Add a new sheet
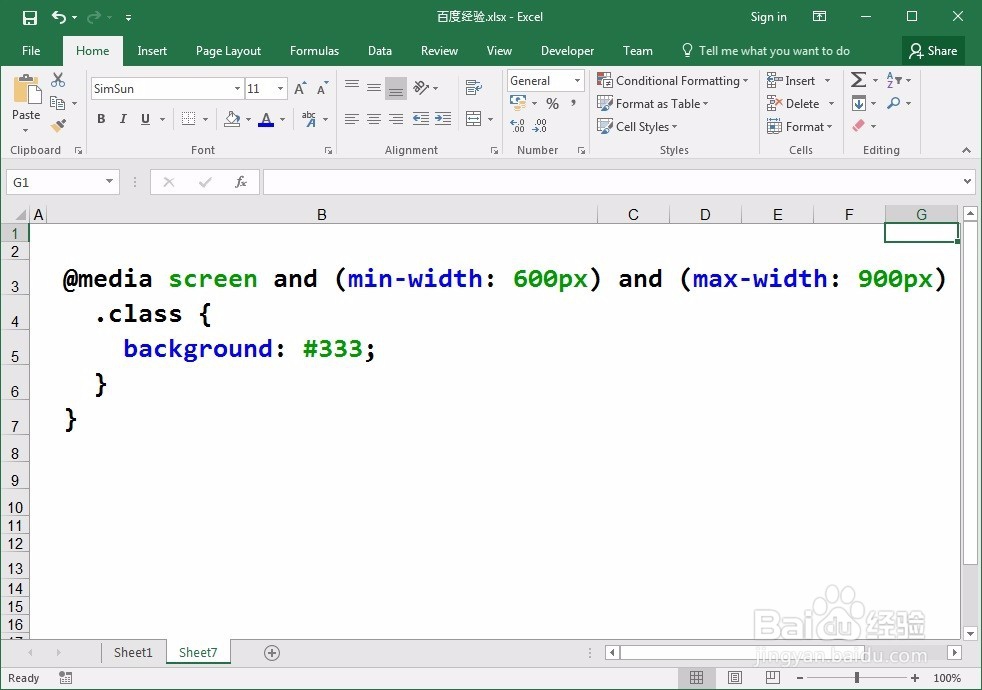This screenshot has height=690, width=982. click(x=272, y=653)
